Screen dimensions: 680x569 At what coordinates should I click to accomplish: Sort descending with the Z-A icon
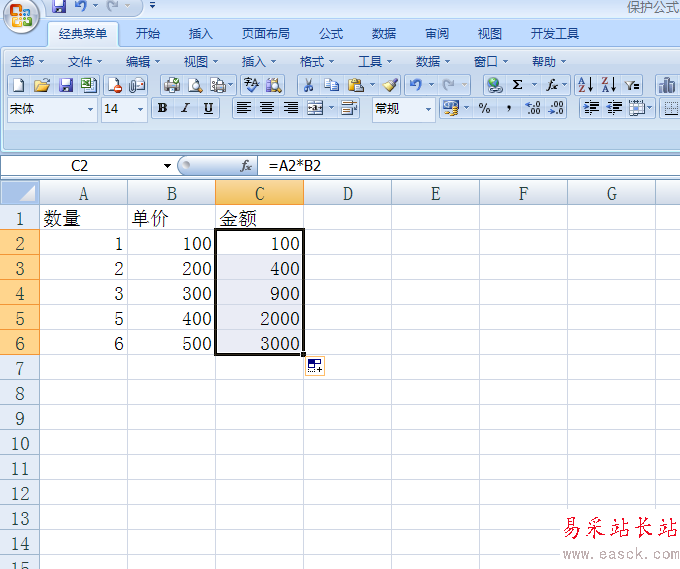(609, 85)
